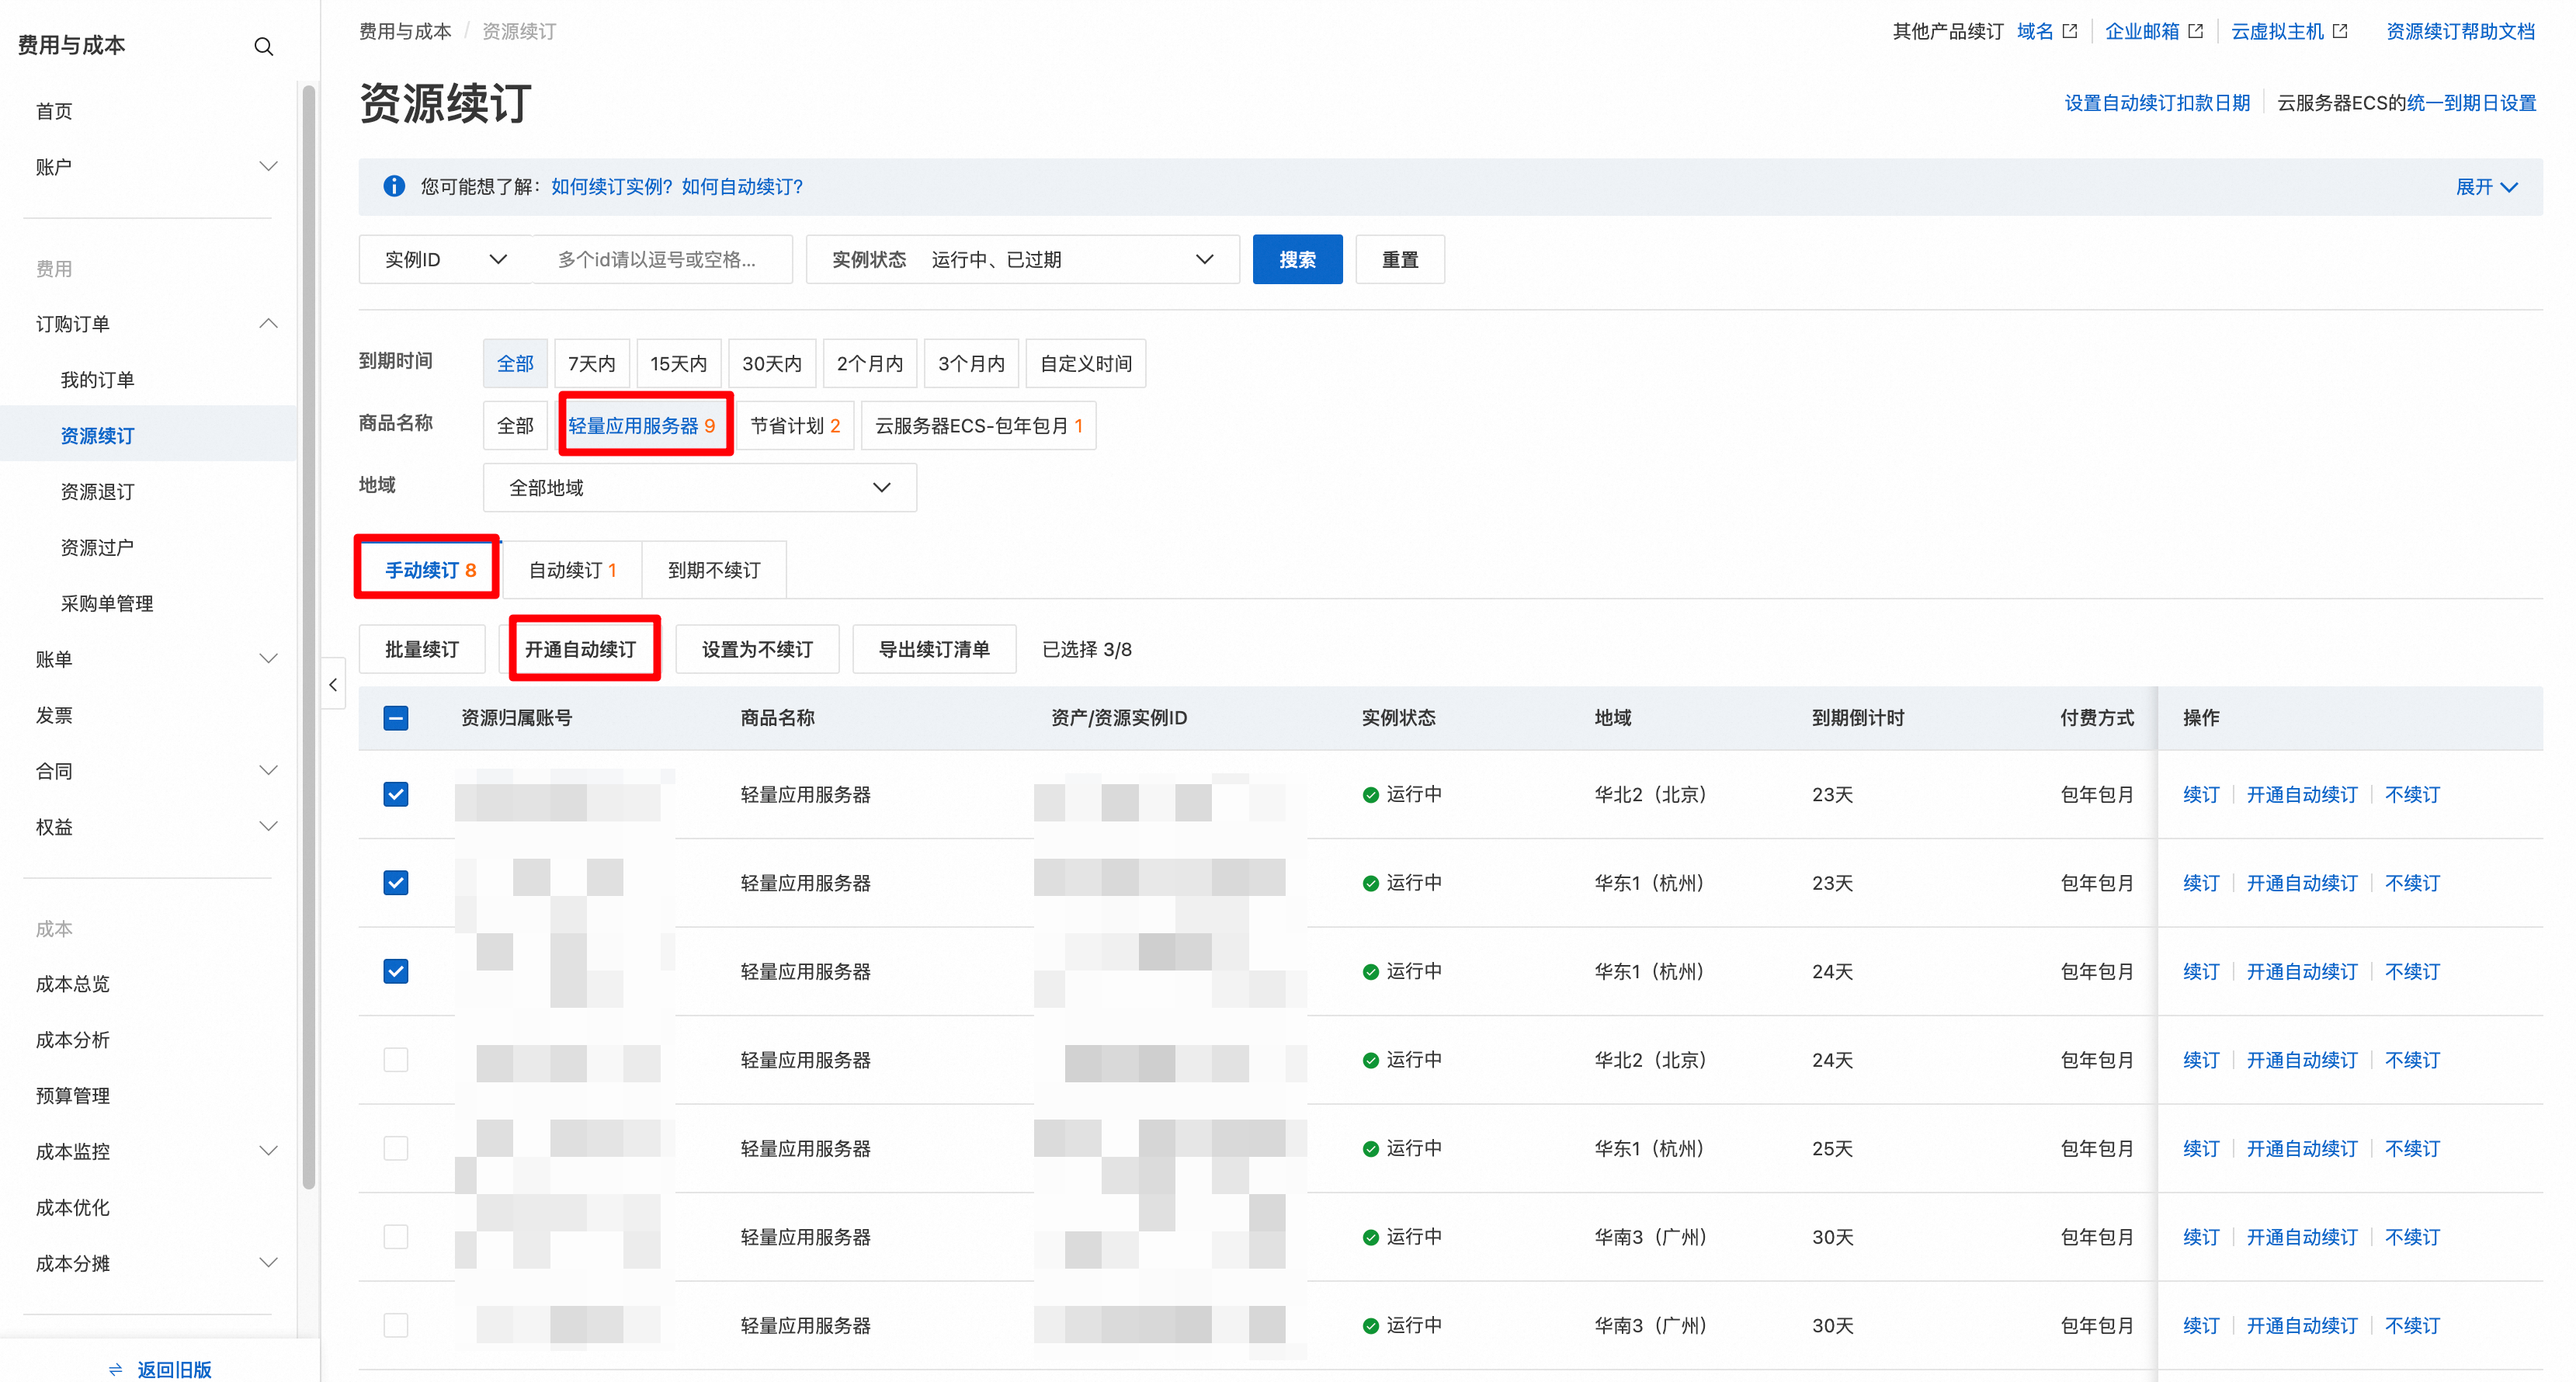
Task: Check the last 华南3（广州） 30天 row
Action: coord(396,1325)
